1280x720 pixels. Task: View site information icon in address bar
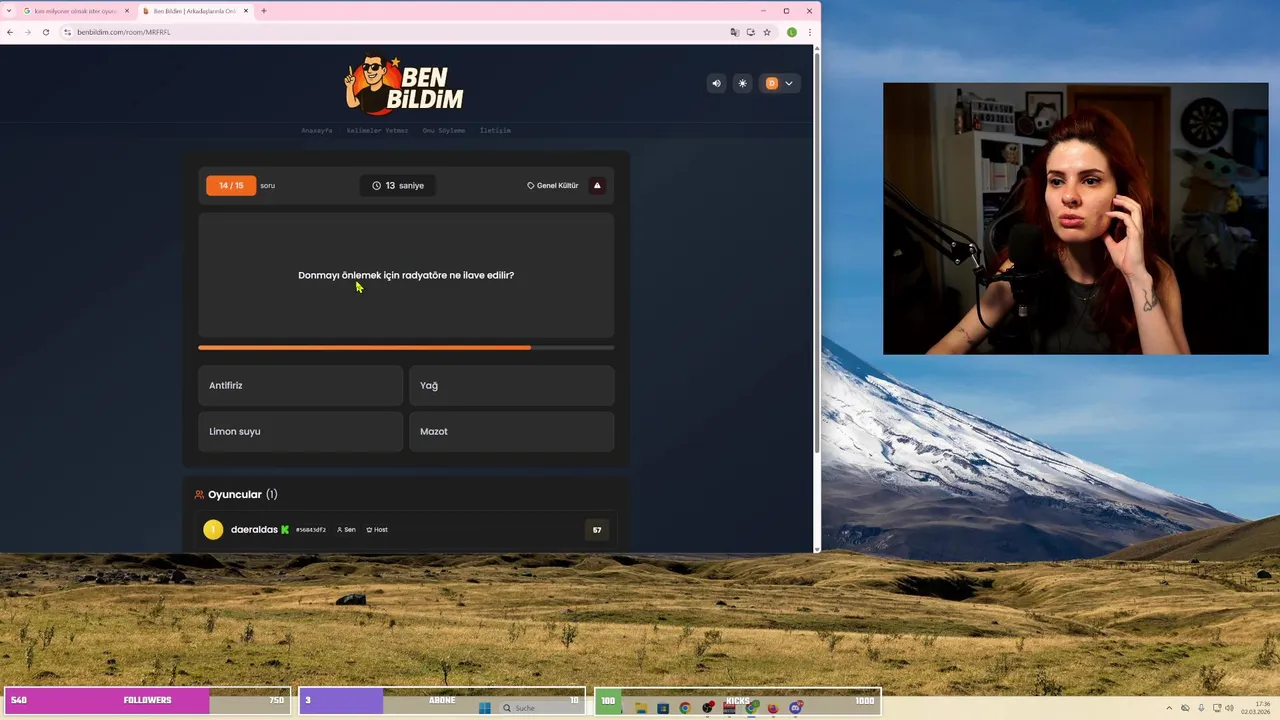coord(68,32)
